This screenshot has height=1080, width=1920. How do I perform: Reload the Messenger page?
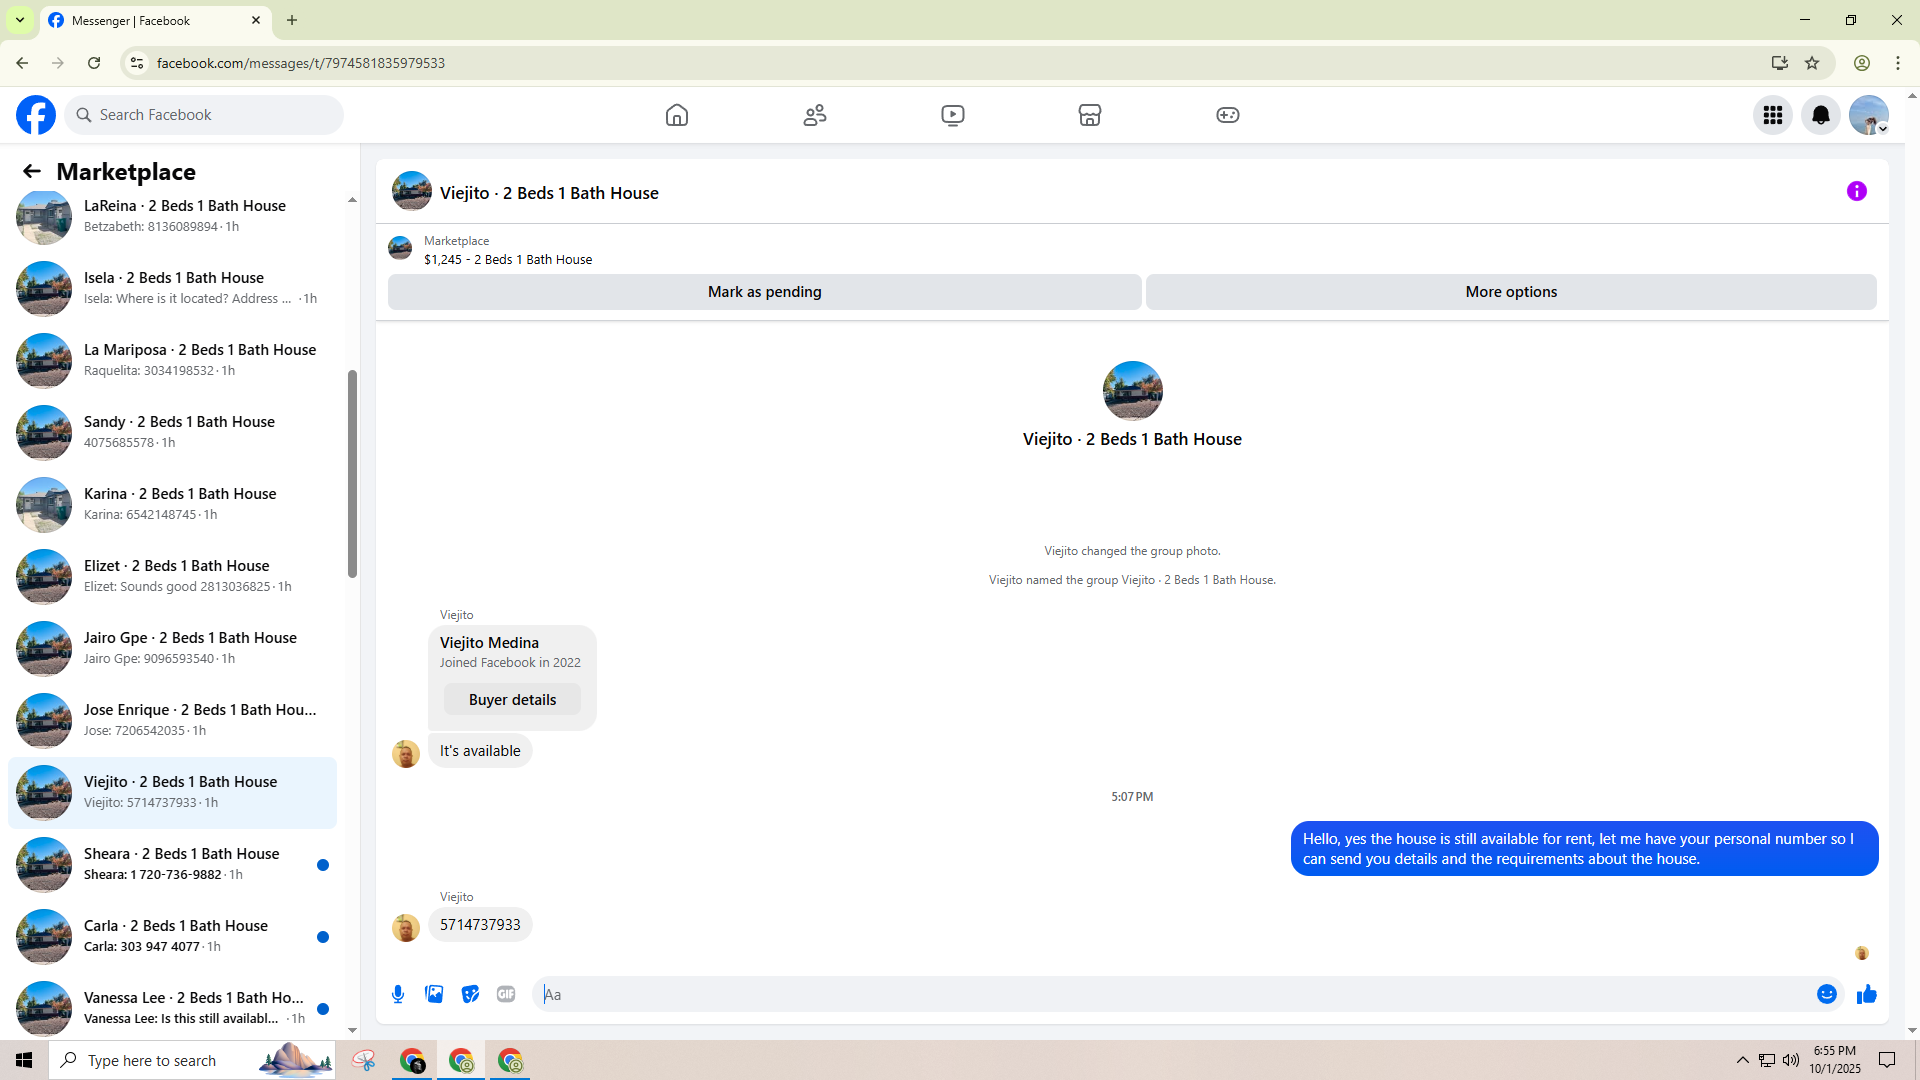94,63
